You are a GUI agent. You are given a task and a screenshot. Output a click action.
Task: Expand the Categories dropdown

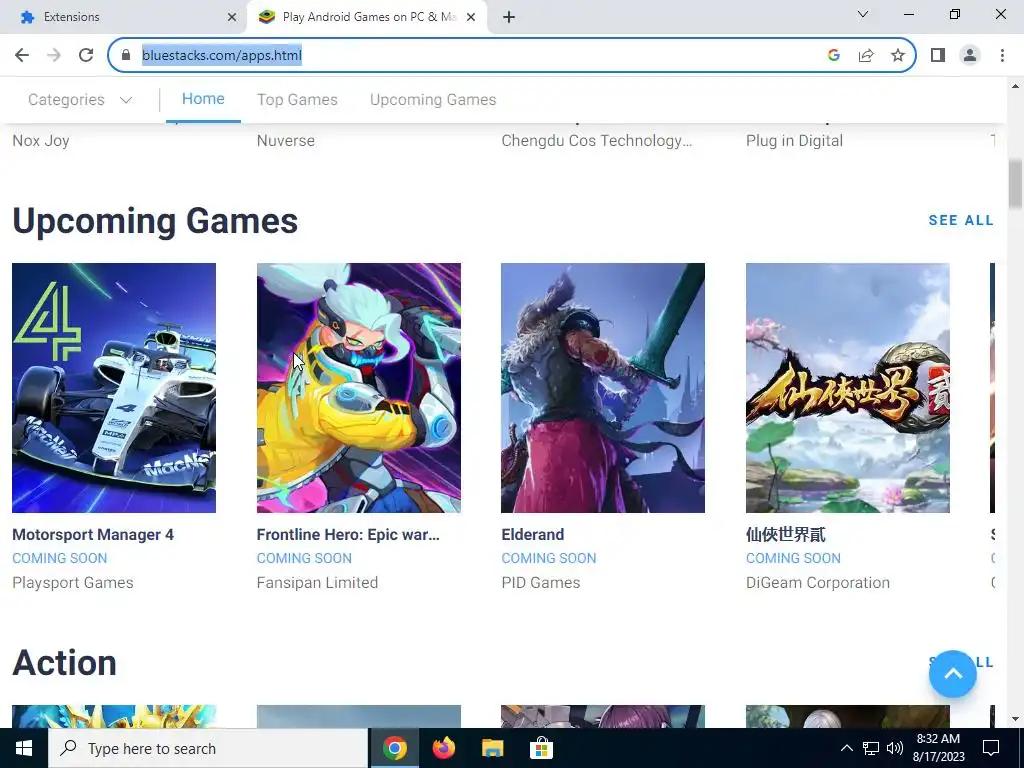(80, 100)
